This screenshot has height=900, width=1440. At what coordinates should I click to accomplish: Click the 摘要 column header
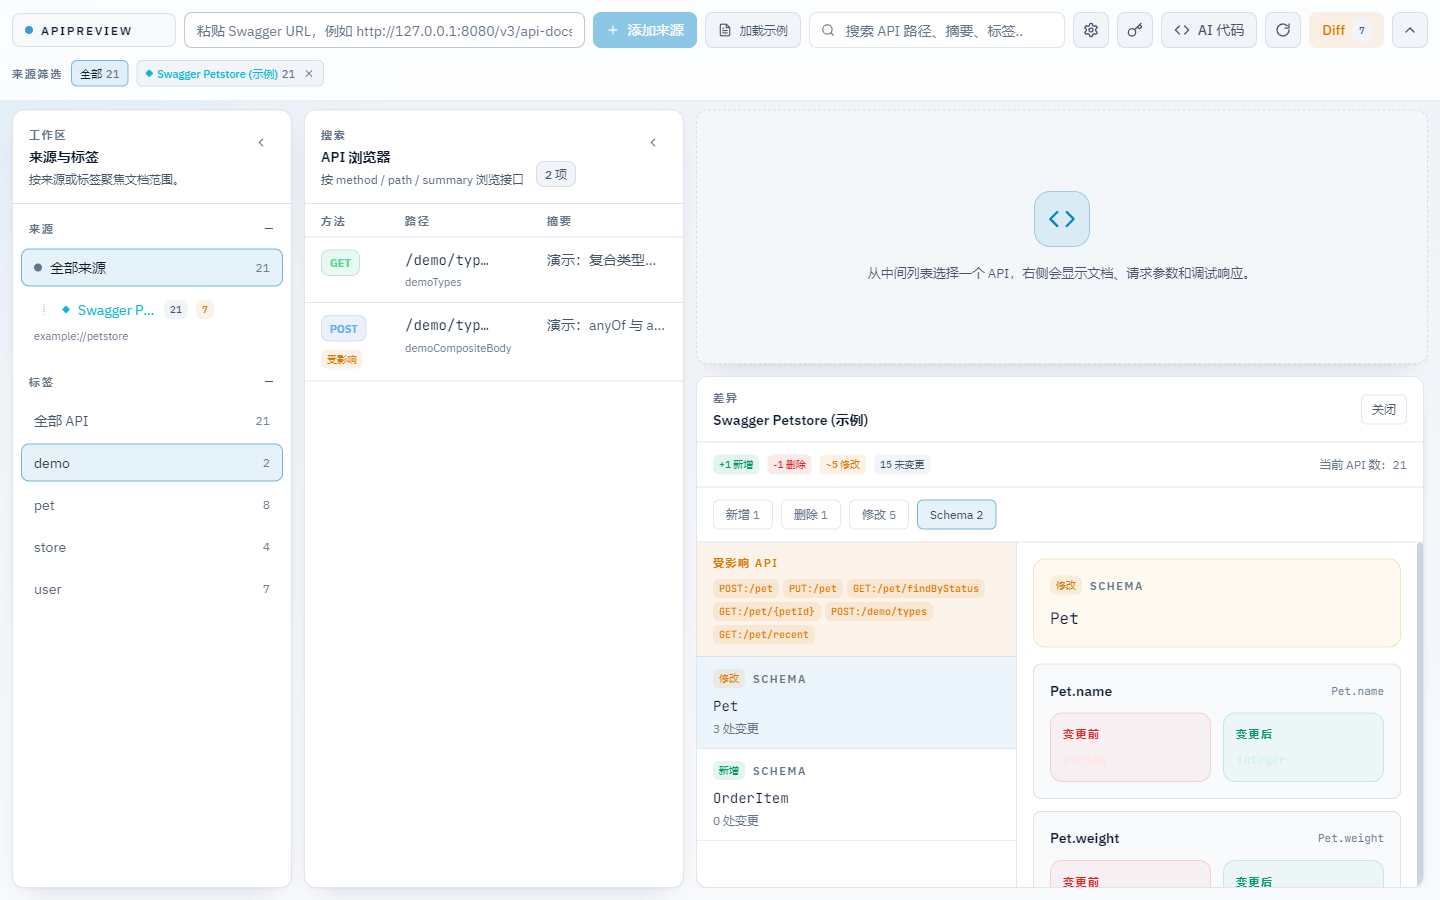click(x=559, y=221)
